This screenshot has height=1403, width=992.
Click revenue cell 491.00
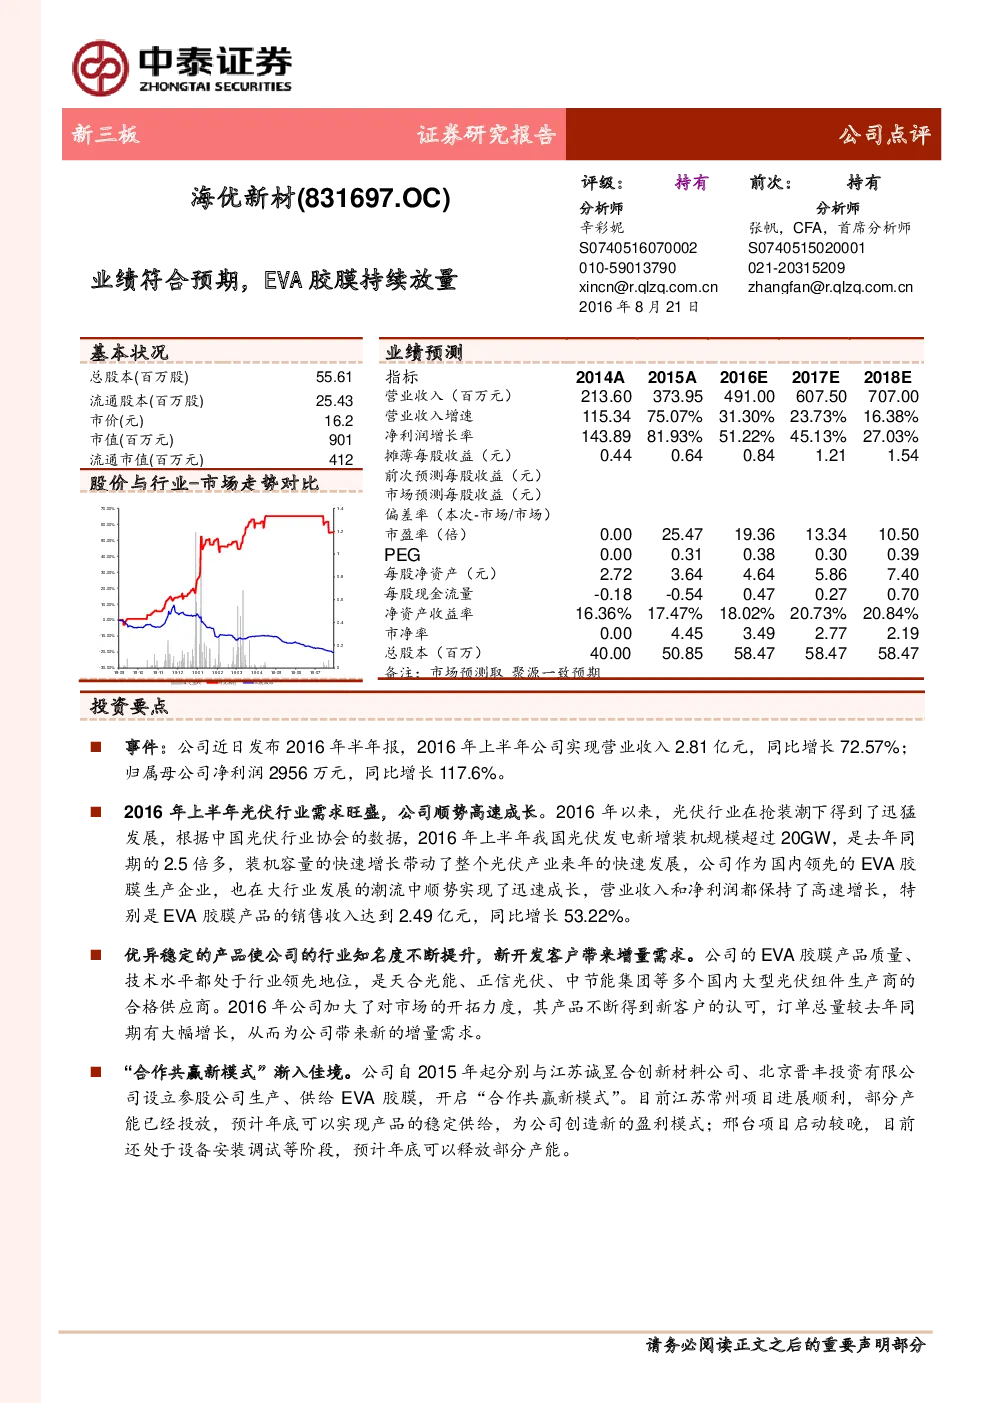pyautogui.click(x=750, y=397)
